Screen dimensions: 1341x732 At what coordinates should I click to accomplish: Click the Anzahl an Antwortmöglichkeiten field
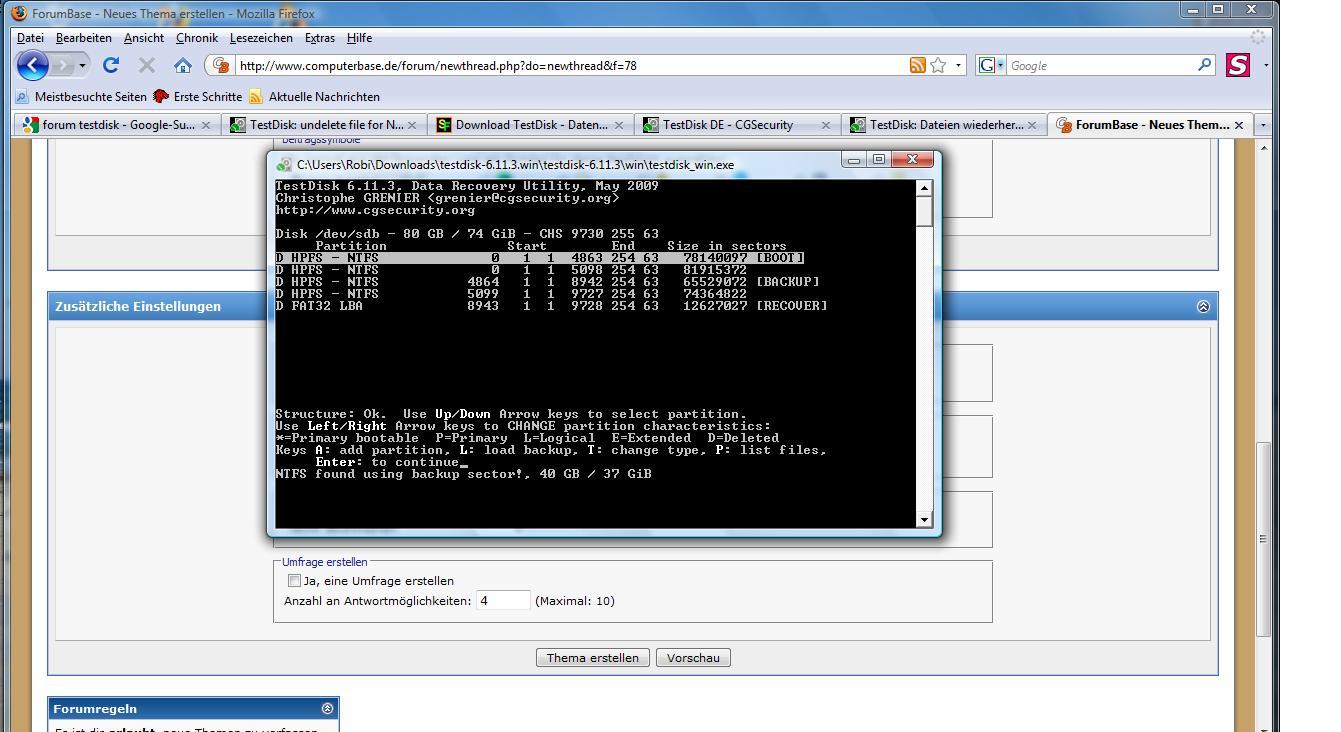pos(503,601)
